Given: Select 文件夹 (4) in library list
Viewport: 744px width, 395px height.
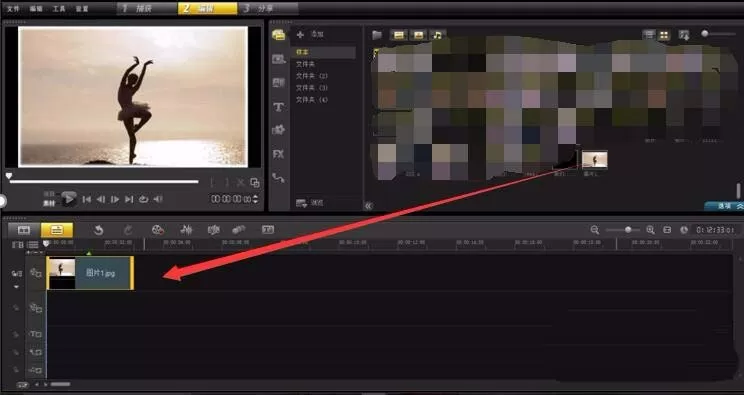Looking at the screenshot, I should [x=312, y=100].
